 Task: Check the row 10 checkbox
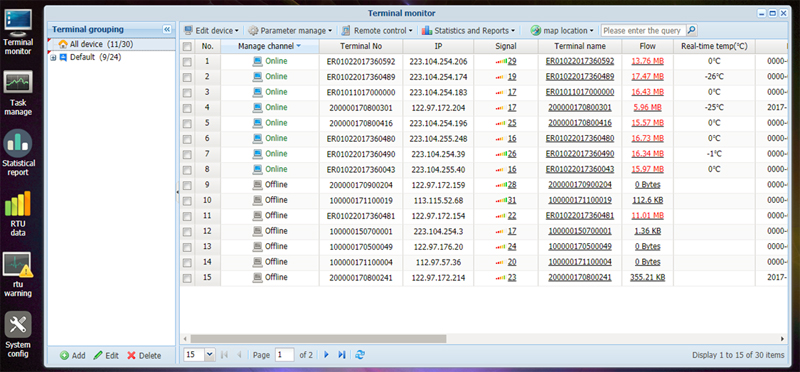click(187, 201)
